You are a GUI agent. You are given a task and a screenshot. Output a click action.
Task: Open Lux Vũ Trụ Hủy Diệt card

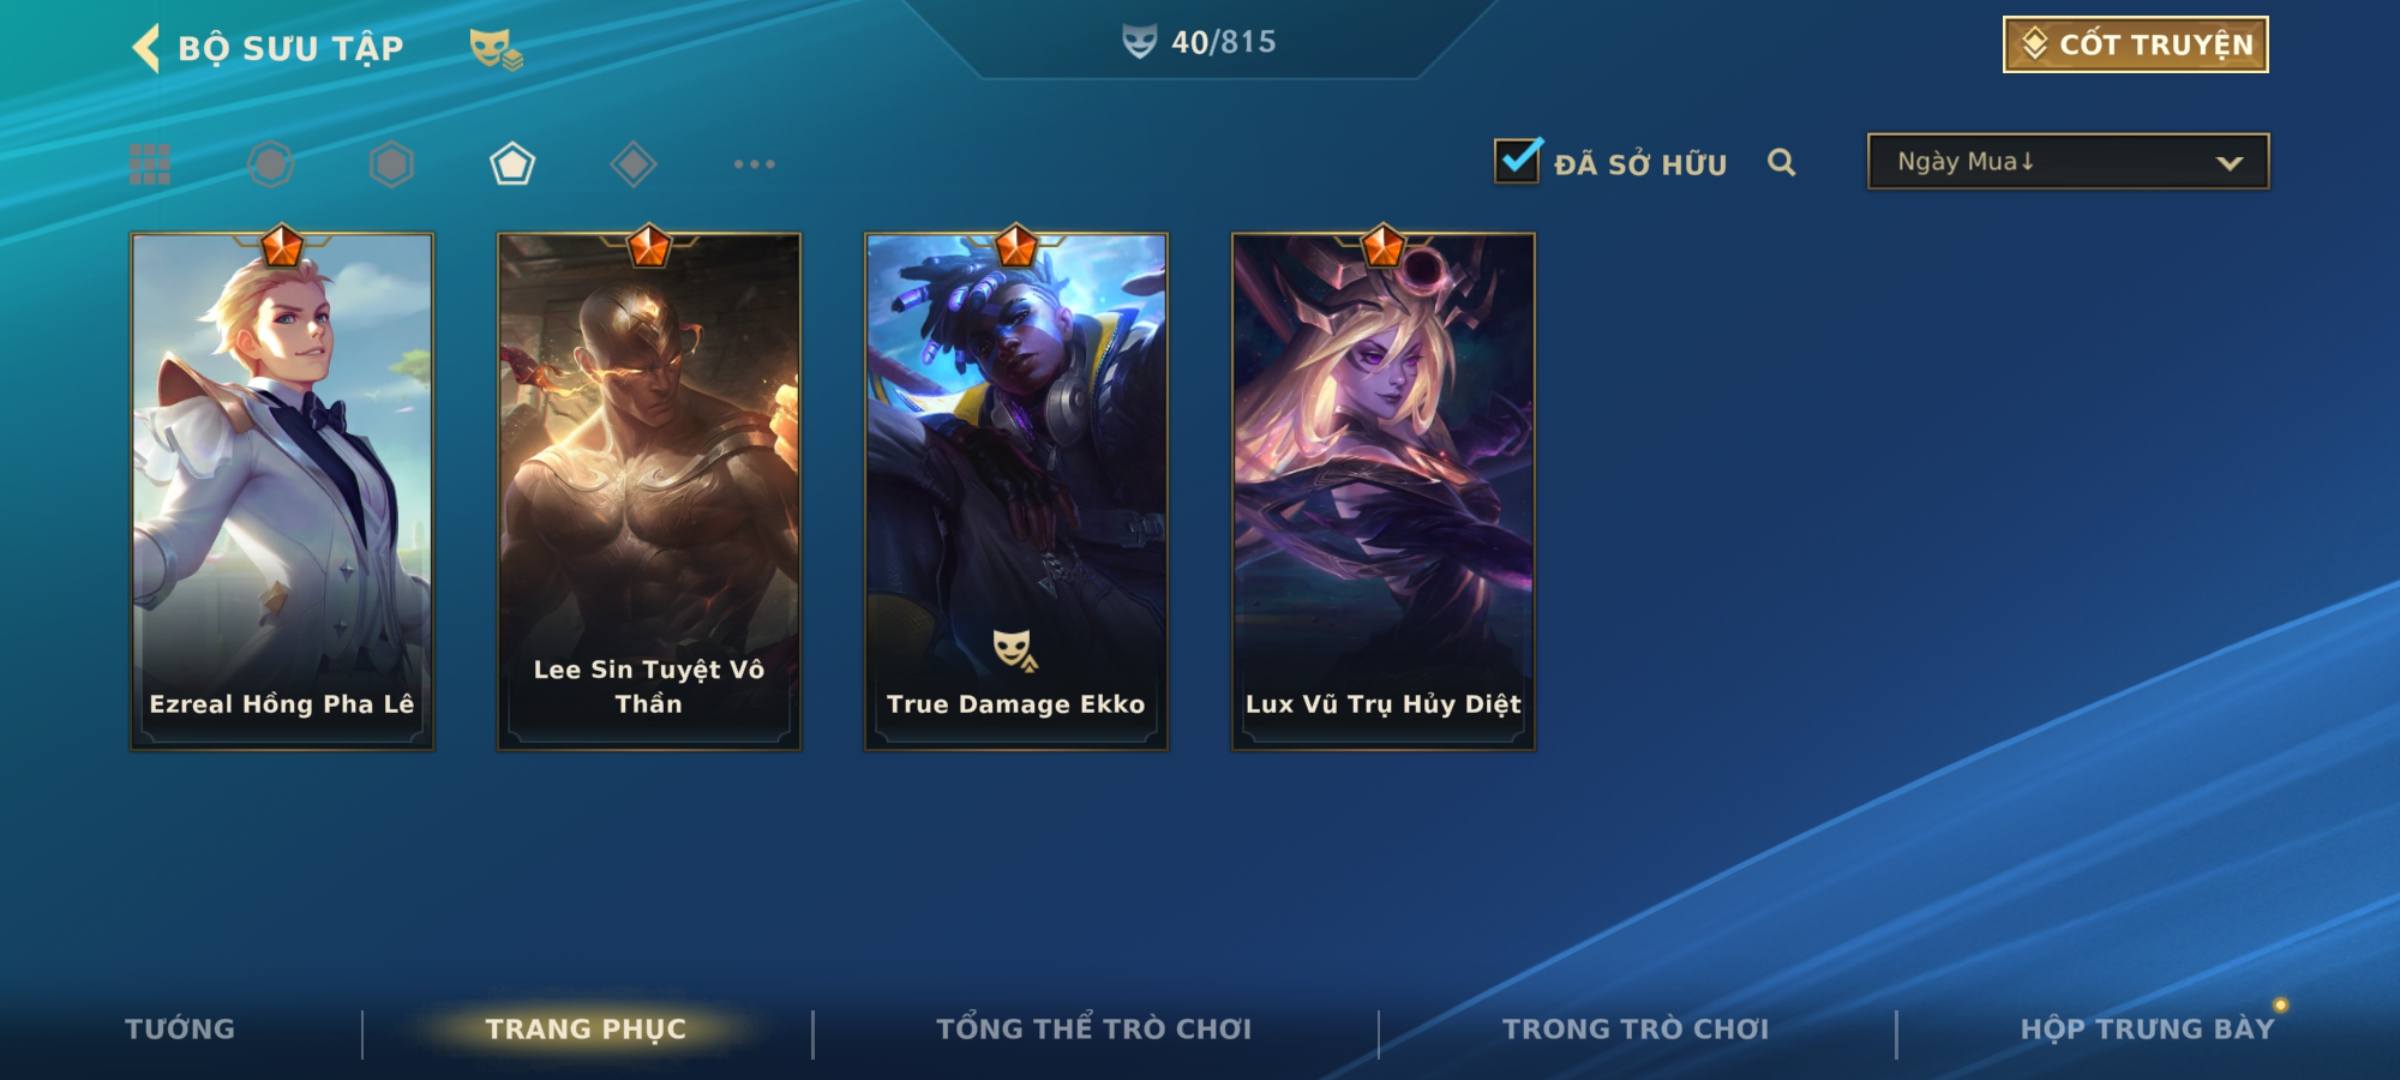point(1383,491)
